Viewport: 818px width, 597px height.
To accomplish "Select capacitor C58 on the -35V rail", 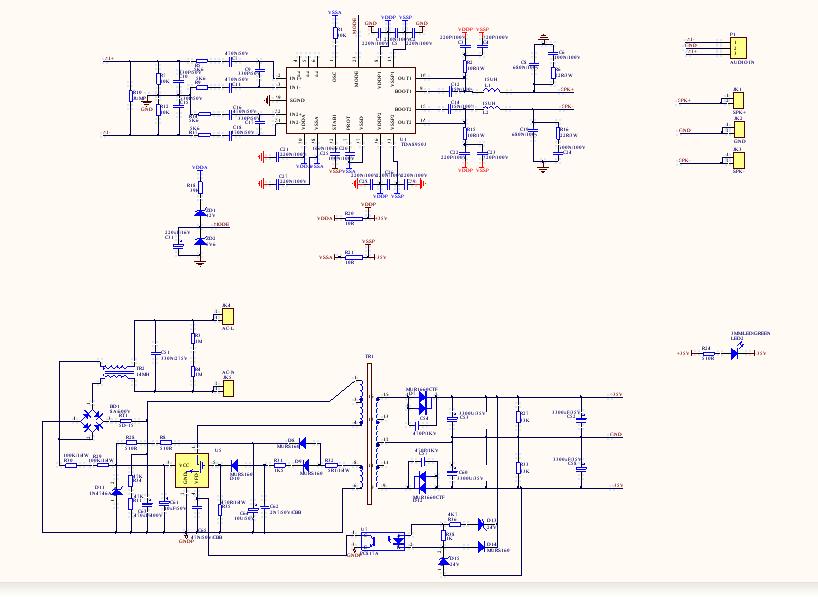I will point(581,469).
